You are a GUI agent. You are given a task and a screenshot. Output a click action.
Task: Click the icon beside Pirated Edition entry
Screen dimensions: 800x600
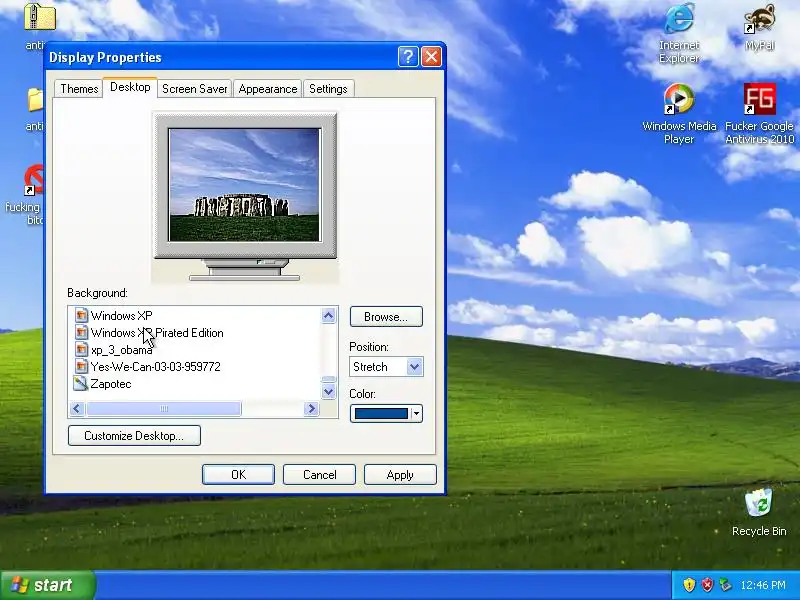click(81, 333)
